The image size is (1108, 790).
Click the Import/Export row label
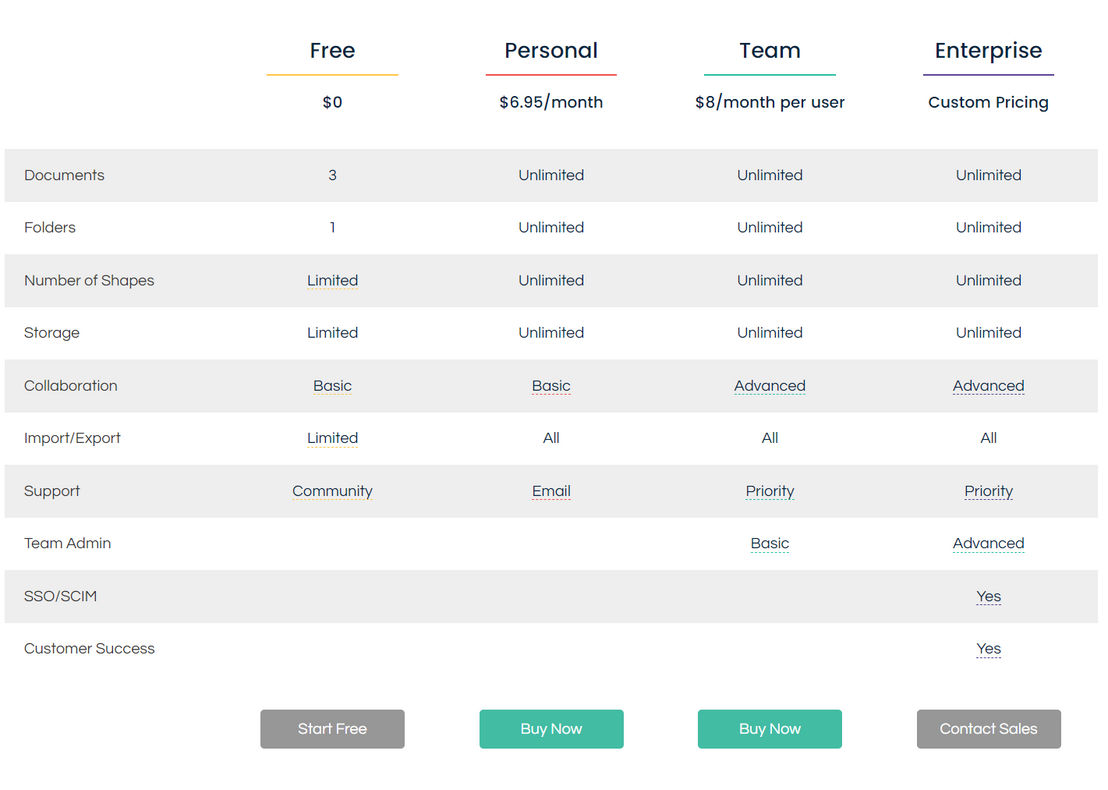pos(72,438)
